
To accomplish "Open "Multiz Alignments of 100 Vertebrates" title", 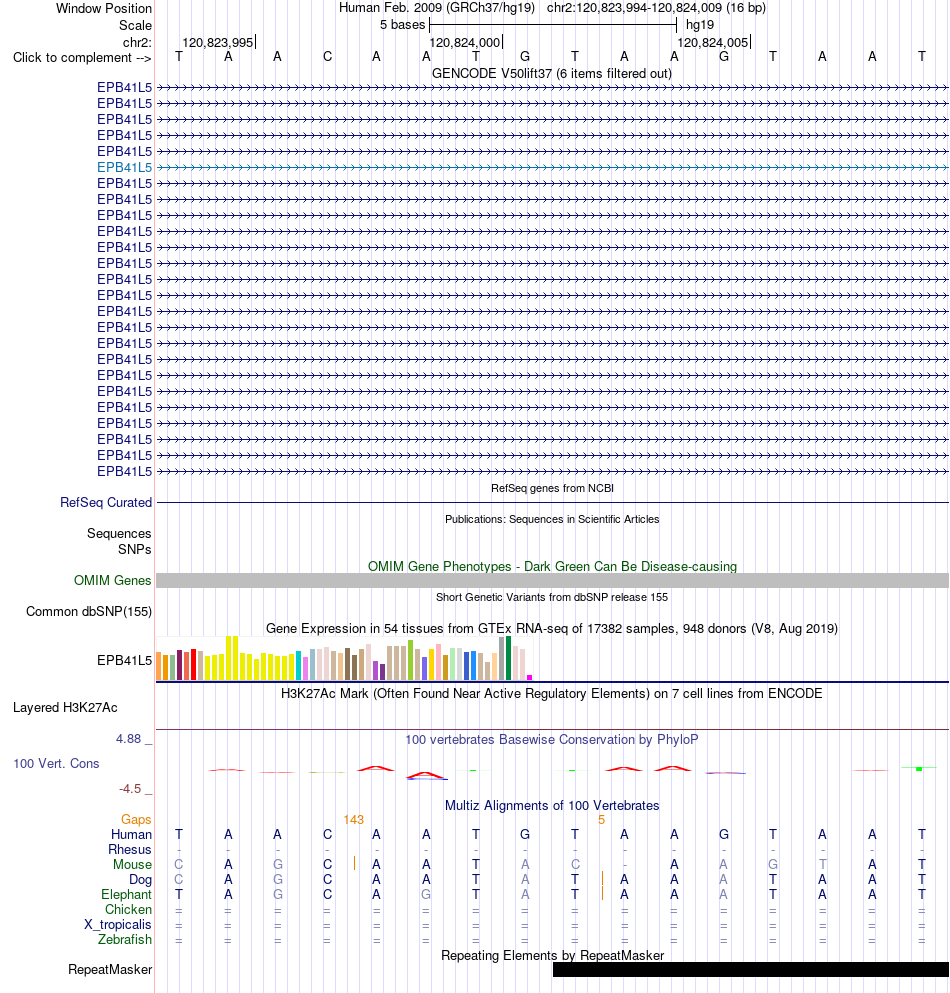I will click(552, 806).
